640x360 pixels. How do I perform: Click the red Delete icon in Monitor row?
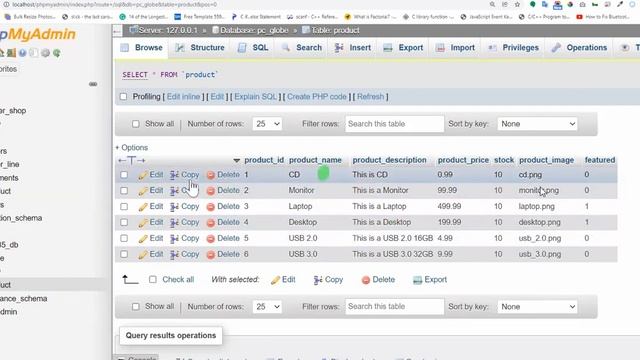coord(211,191)
